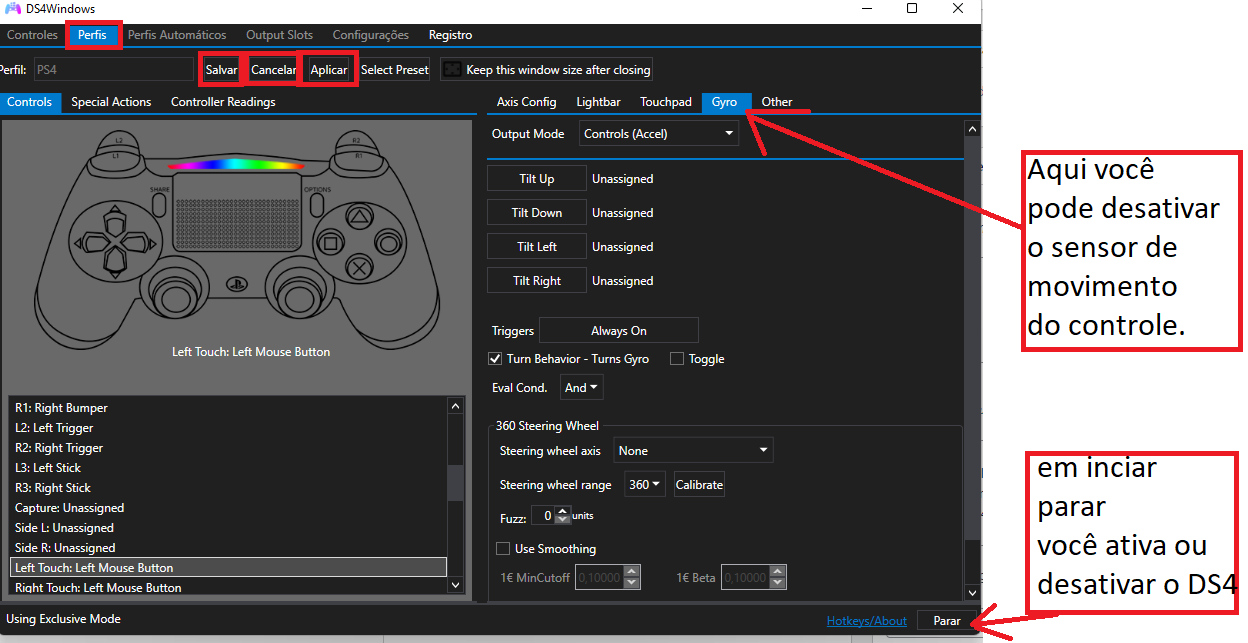
Task: Click the 1€ Beta value field
Action: coord(746,577)
